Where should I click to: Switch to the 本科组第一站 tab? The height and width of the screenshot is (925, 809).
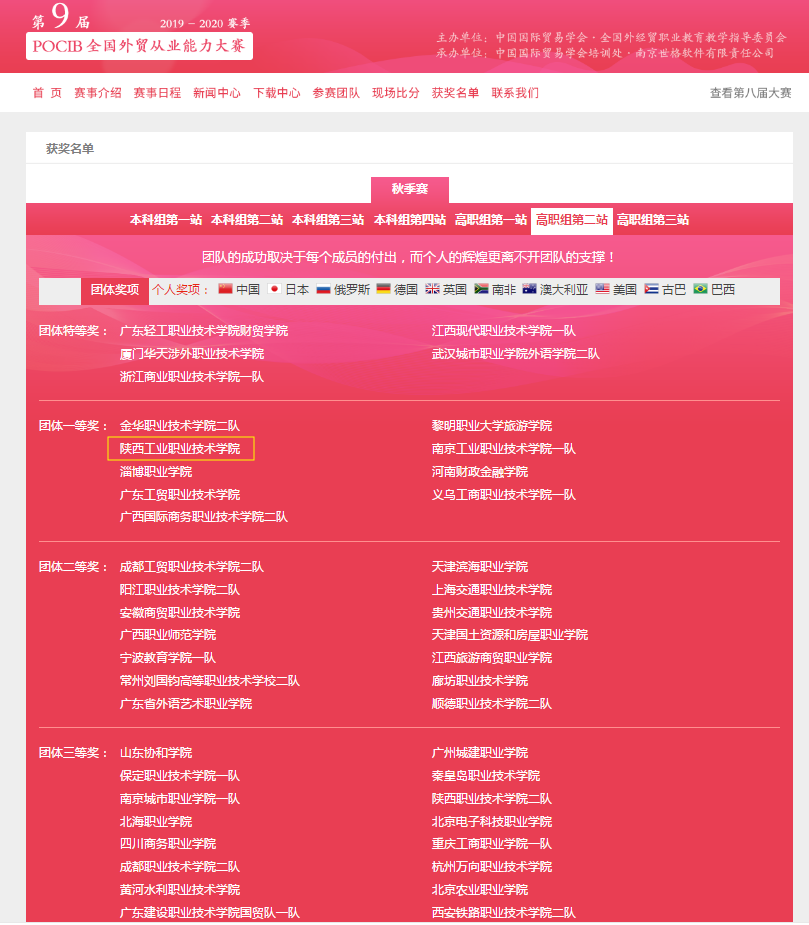point(166,220)
